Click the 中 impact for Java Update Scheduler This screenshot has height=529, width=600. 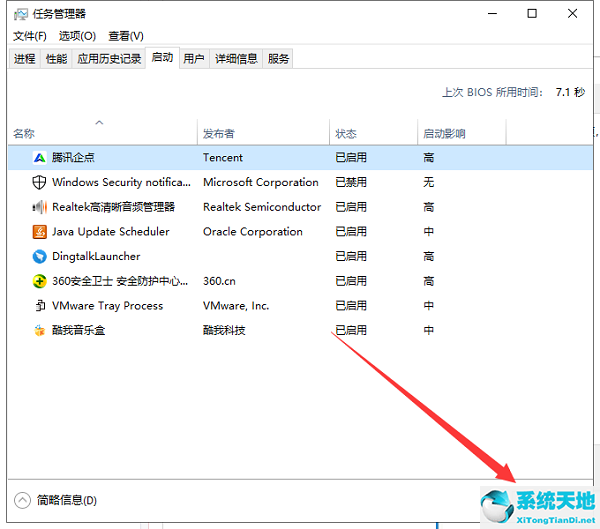point(429,232)
